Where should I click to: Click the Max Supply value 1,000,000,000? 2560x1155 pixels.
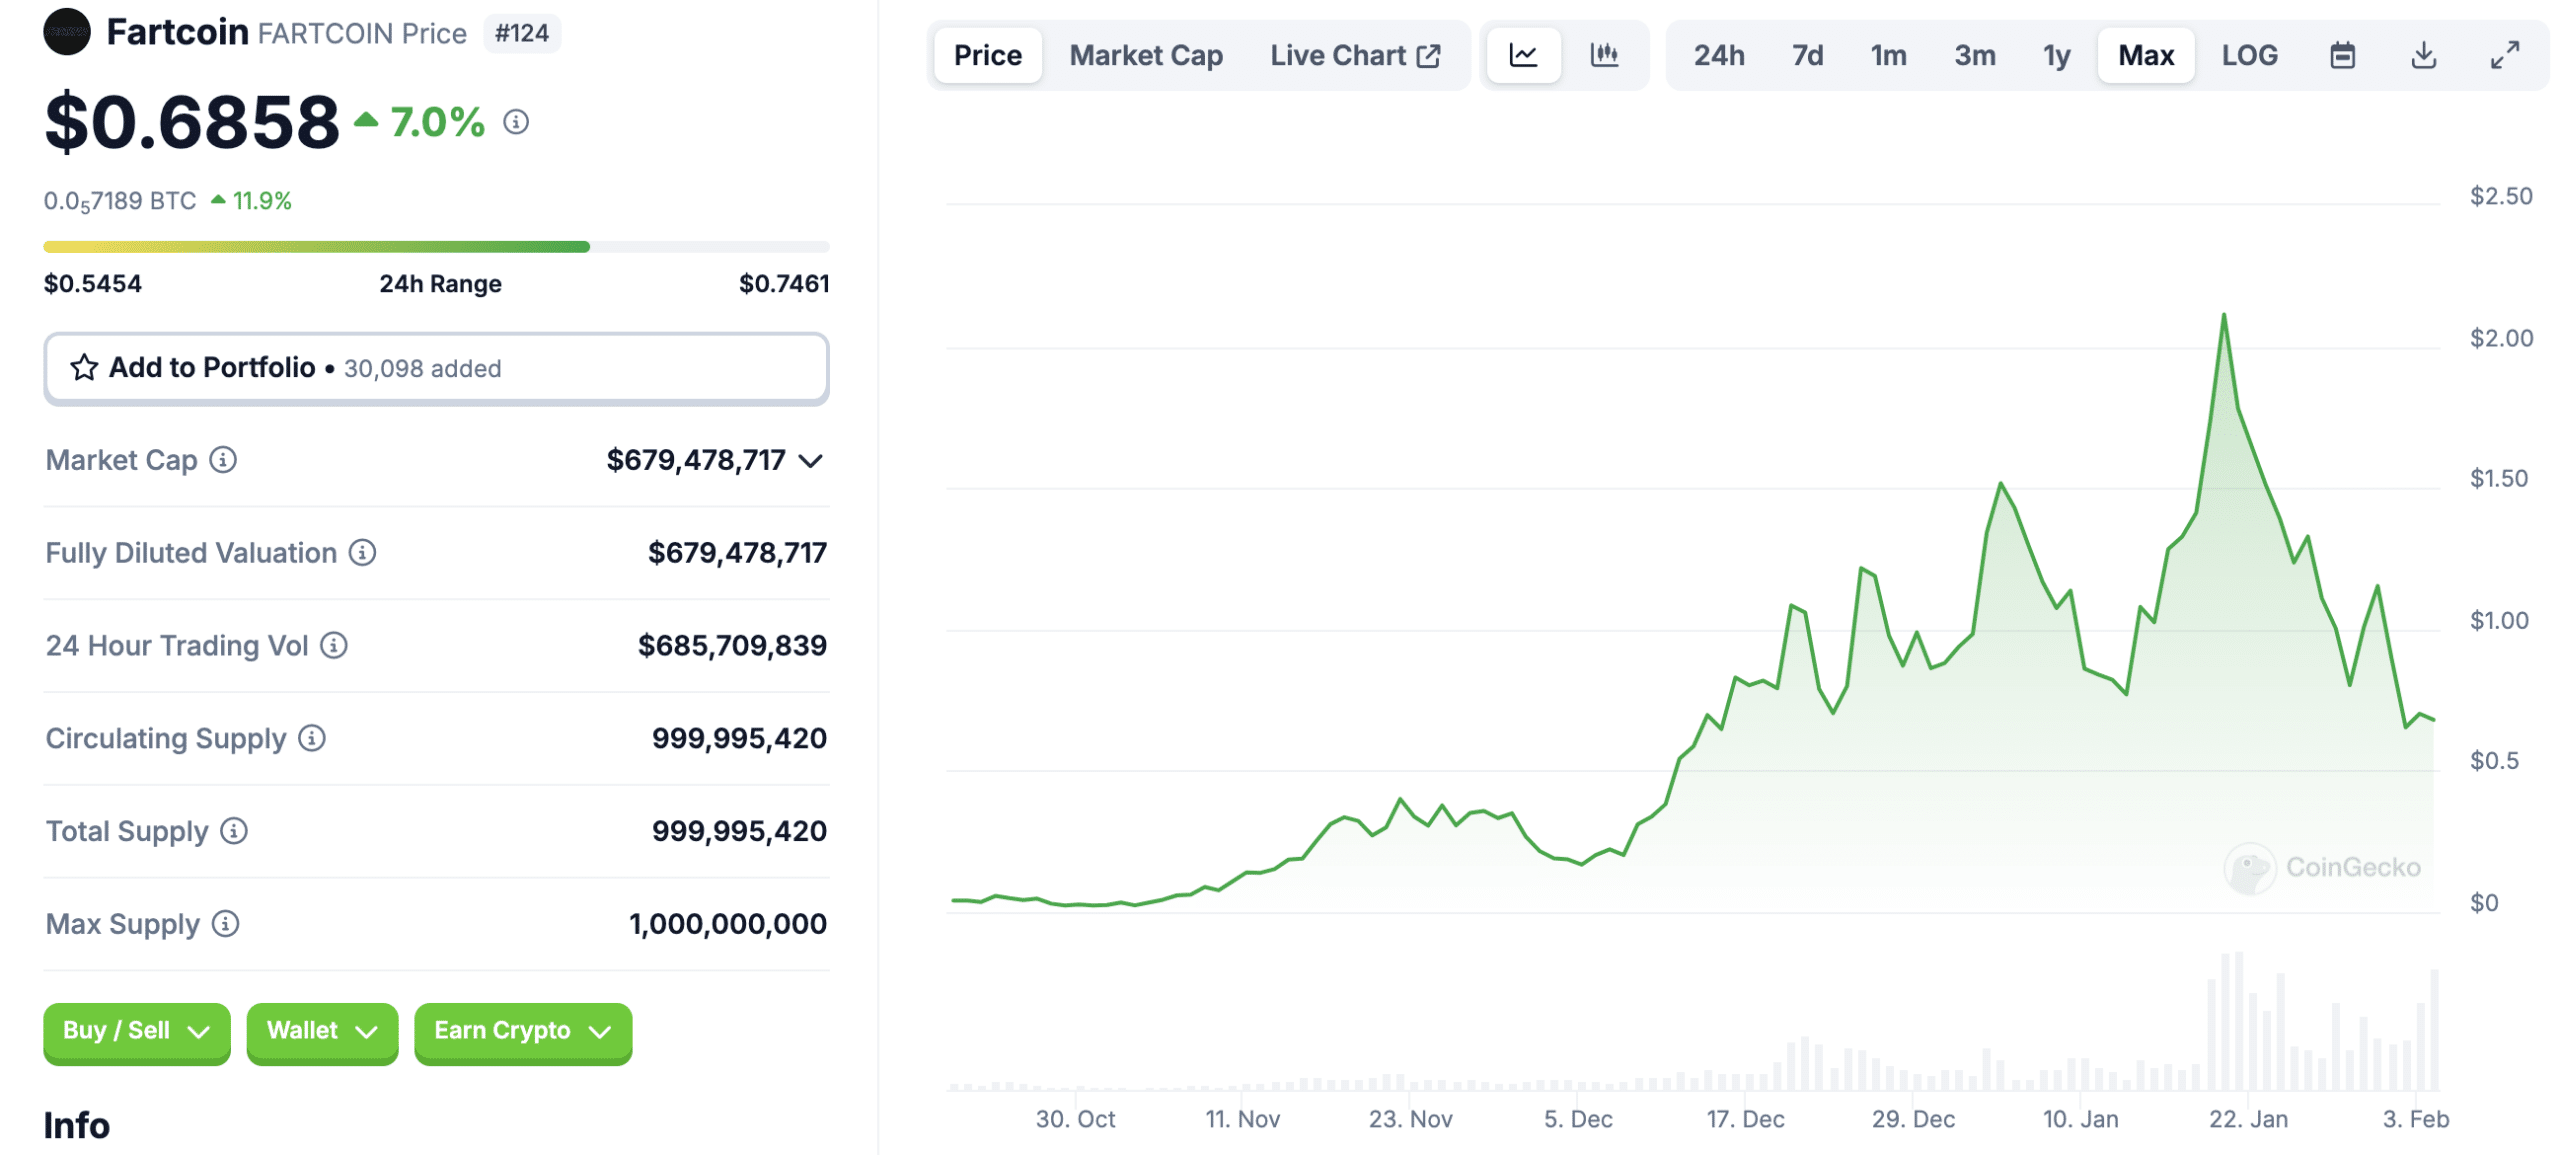pos(727,924)
